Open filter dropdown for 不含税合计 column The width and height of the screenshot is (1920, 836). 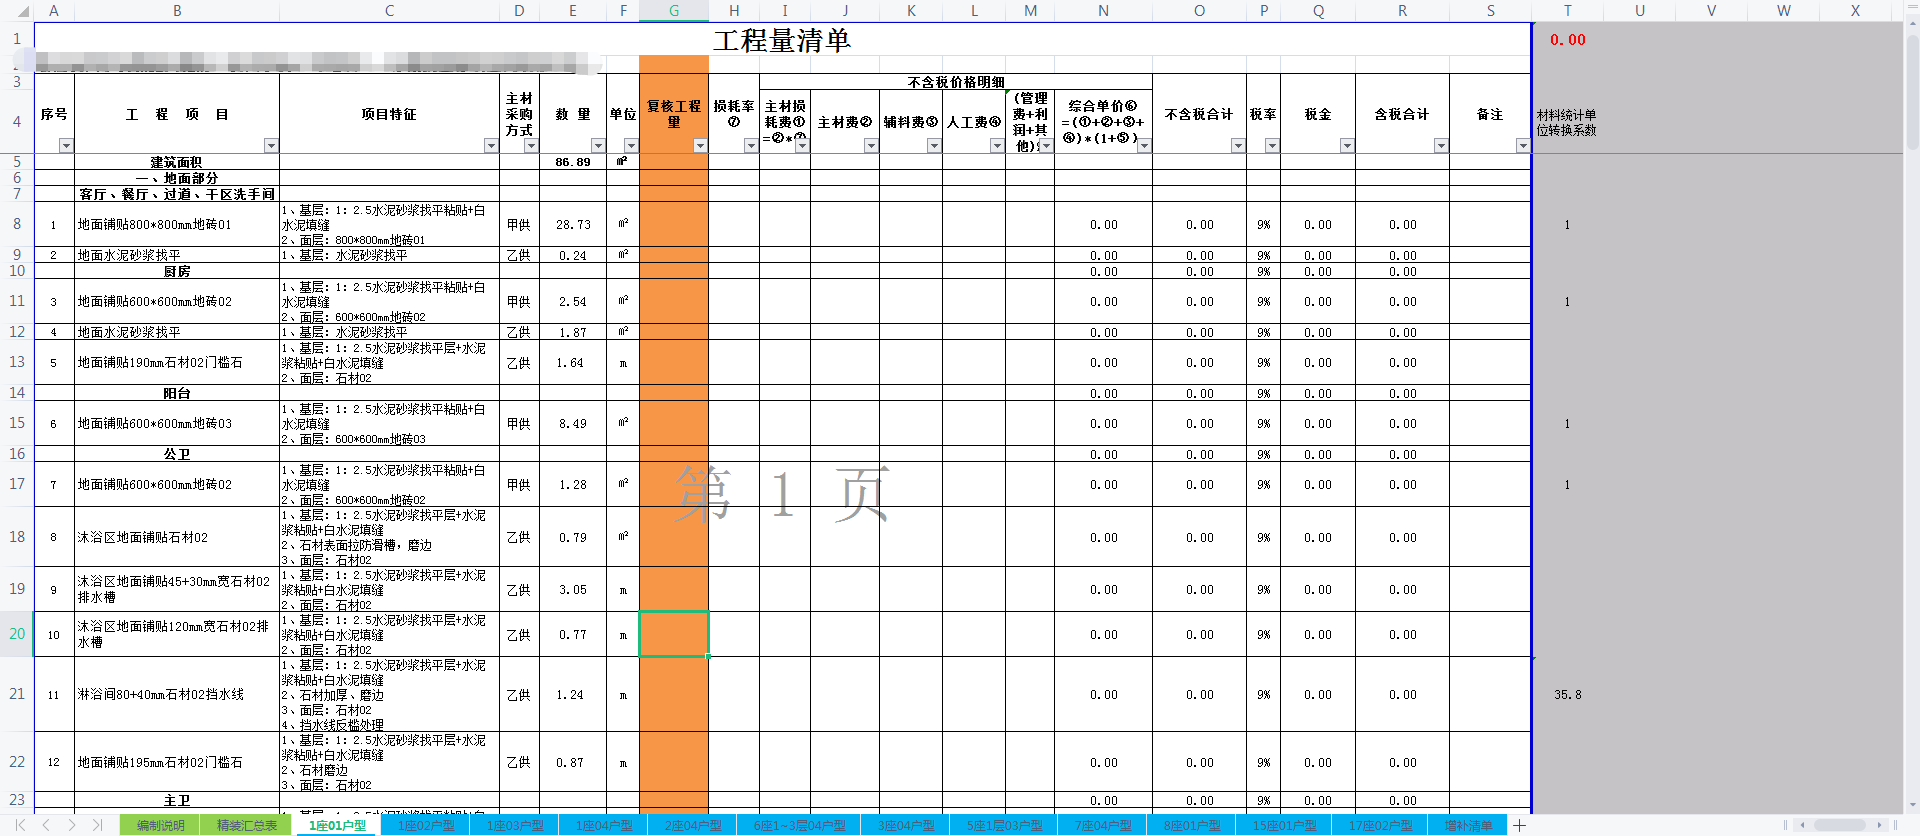pos(1238,146)
